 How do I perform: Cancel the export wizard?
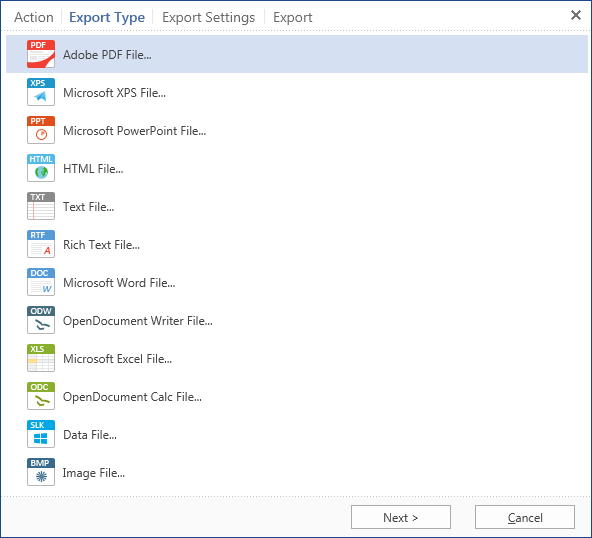point(525,517)
